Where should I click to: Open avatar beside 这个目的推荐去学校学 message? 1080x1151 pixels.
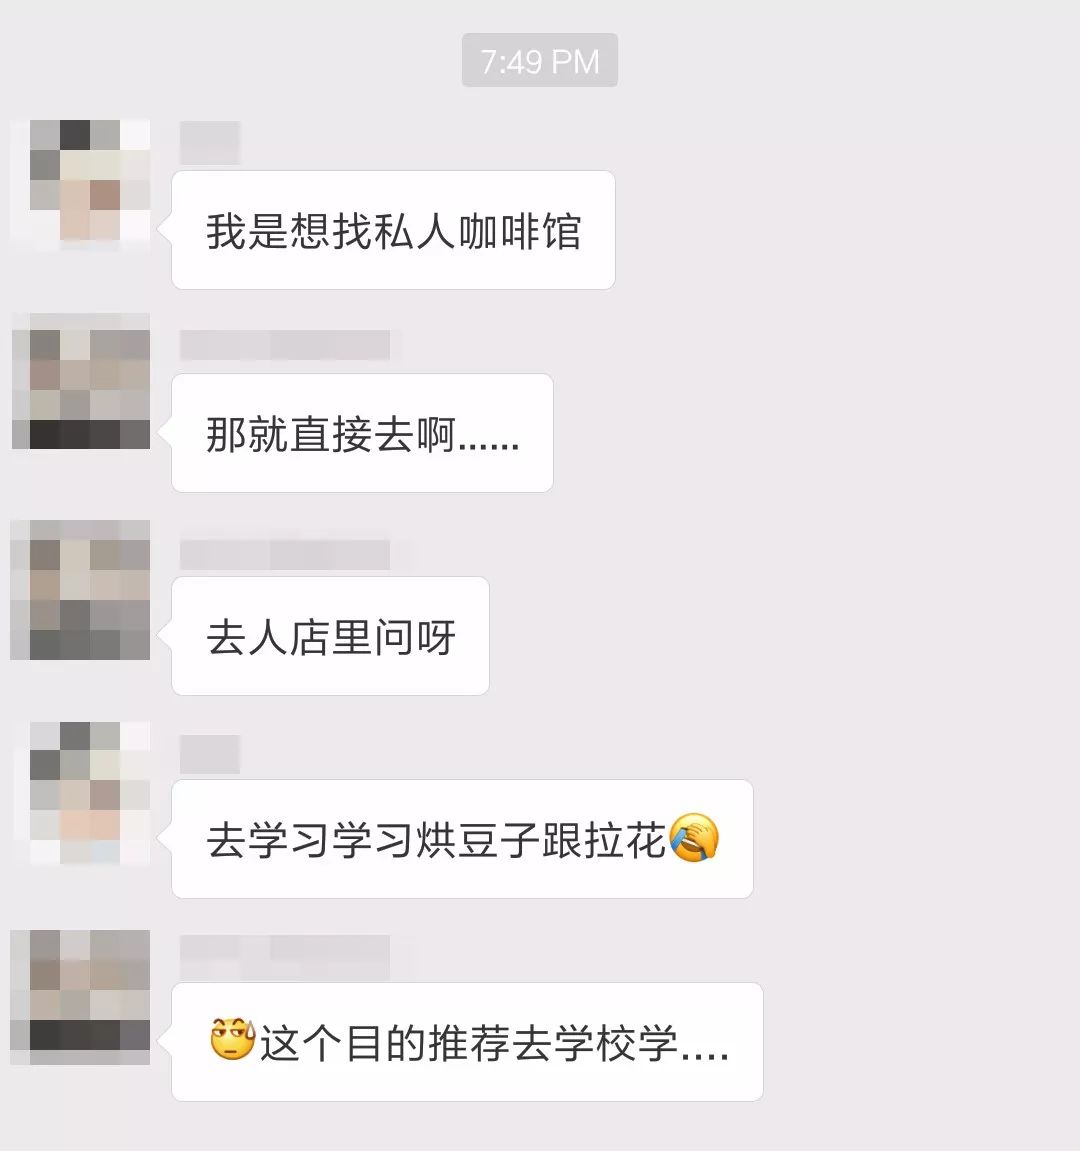[x=81, y=997]
